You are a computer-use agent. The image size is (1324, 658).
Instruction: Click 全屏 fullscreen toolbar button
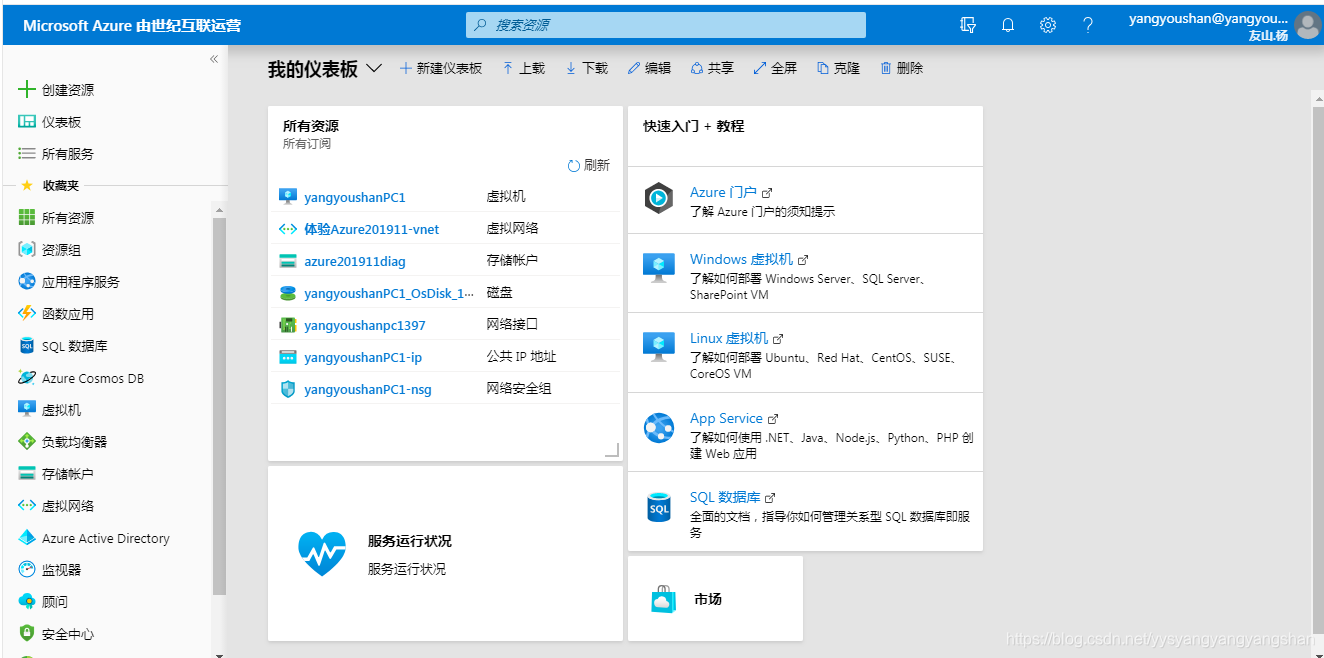tap(775, 68)
